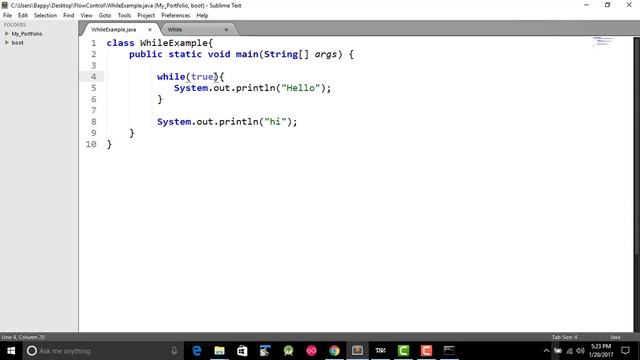The image size is (640, 360).
Task: Click the Tab Size: 4 status item
Action: click(x=564, y=337)
